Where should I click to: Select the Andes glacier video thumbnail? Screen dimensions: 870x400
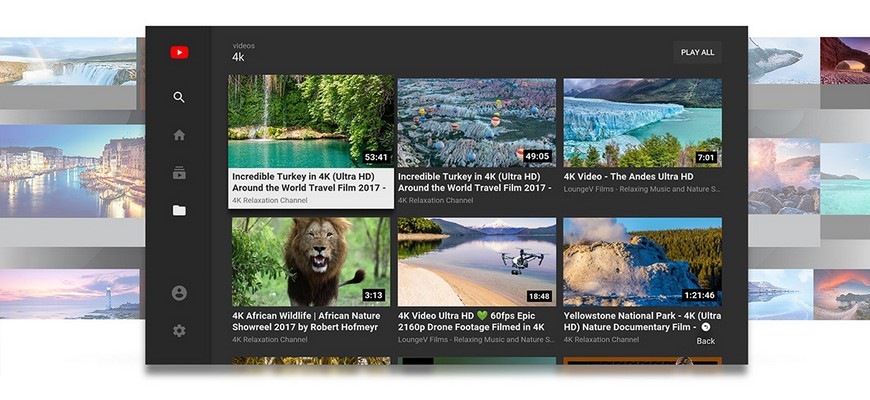coord(642,122)
